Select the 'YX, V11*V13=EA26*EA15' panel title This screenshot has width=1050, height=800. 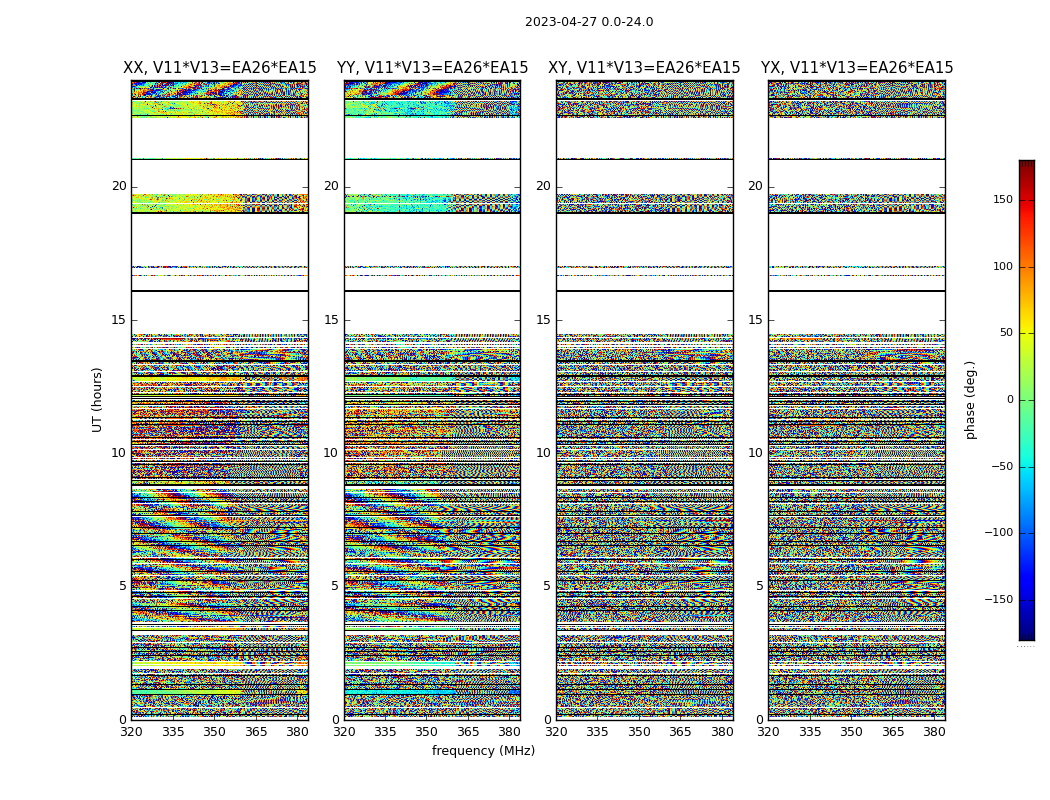coord(856,68)
